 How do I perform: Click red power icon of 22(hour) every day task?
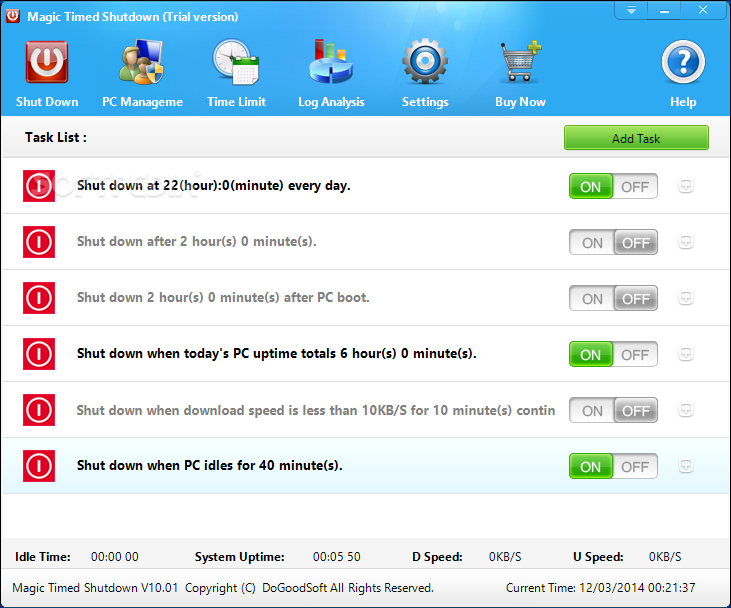[x=39, y=186]
